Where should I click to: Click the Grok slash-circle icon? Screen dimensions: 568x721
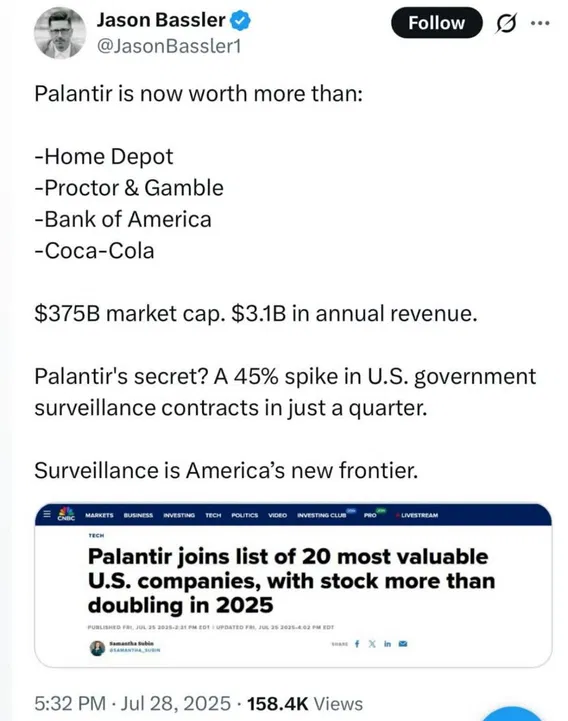[x=505, y=23]
